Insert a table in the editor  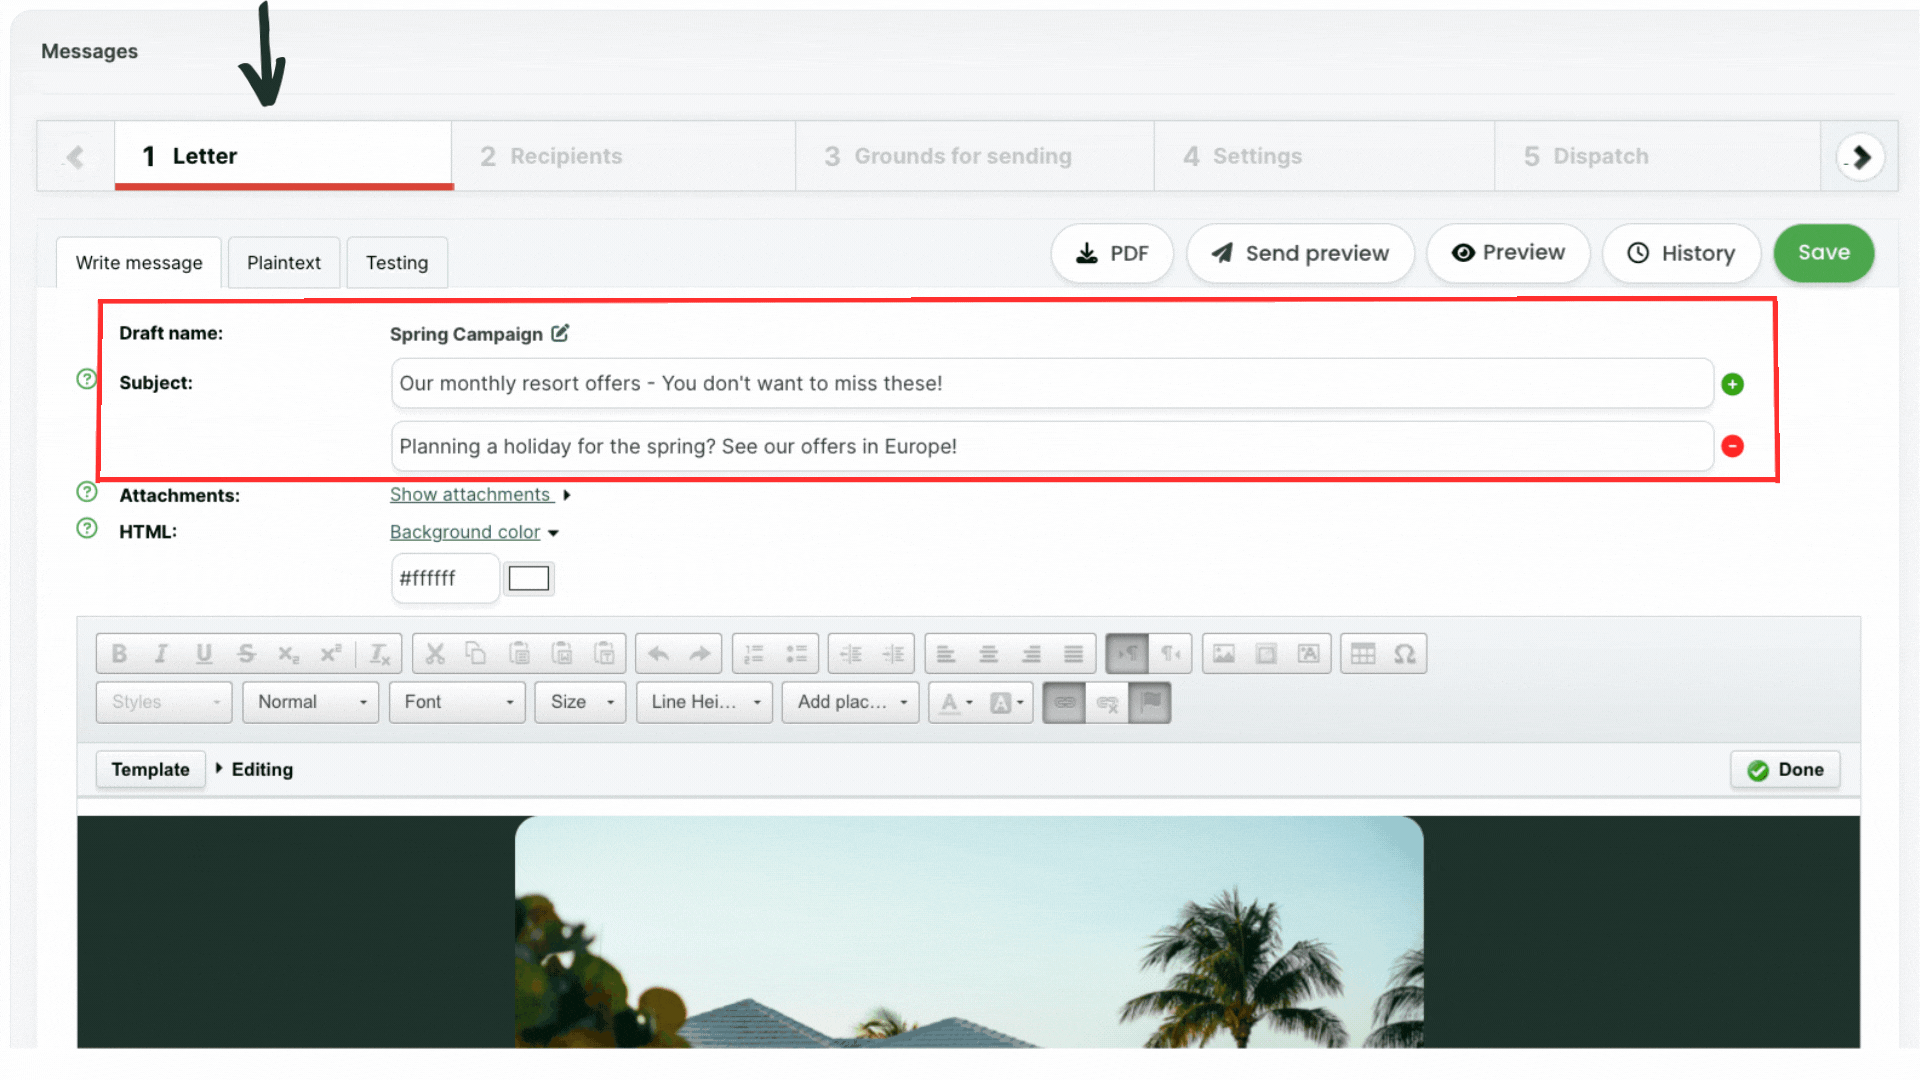[x=1362, y=654]
